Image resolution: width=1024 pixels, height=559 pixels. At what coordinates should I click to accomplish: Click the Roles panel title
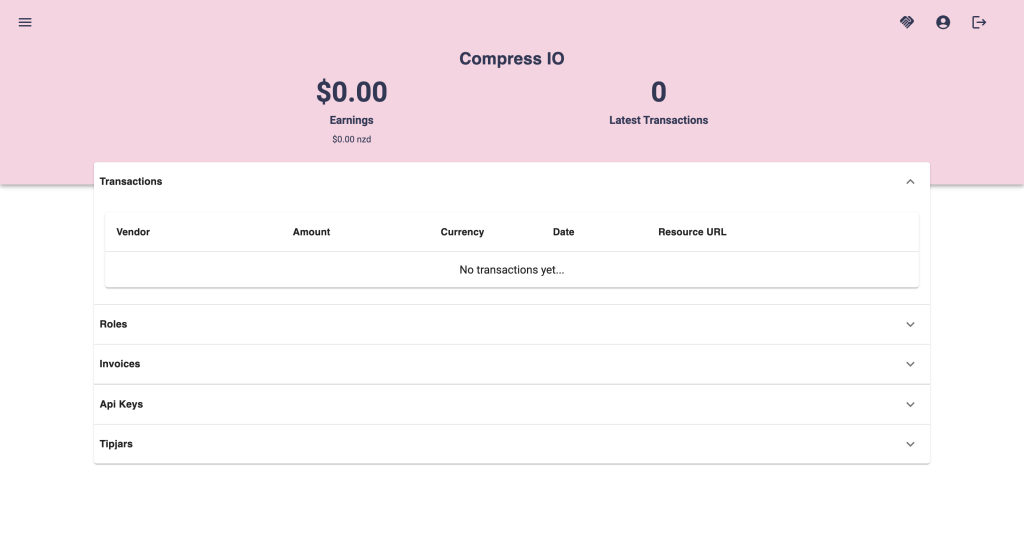[113, 325]
